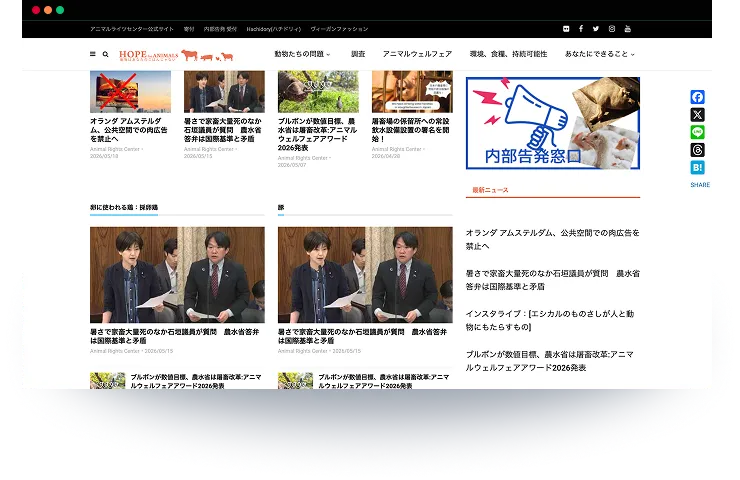Open the Twitter icon in top bar

(x=596, y=29)
